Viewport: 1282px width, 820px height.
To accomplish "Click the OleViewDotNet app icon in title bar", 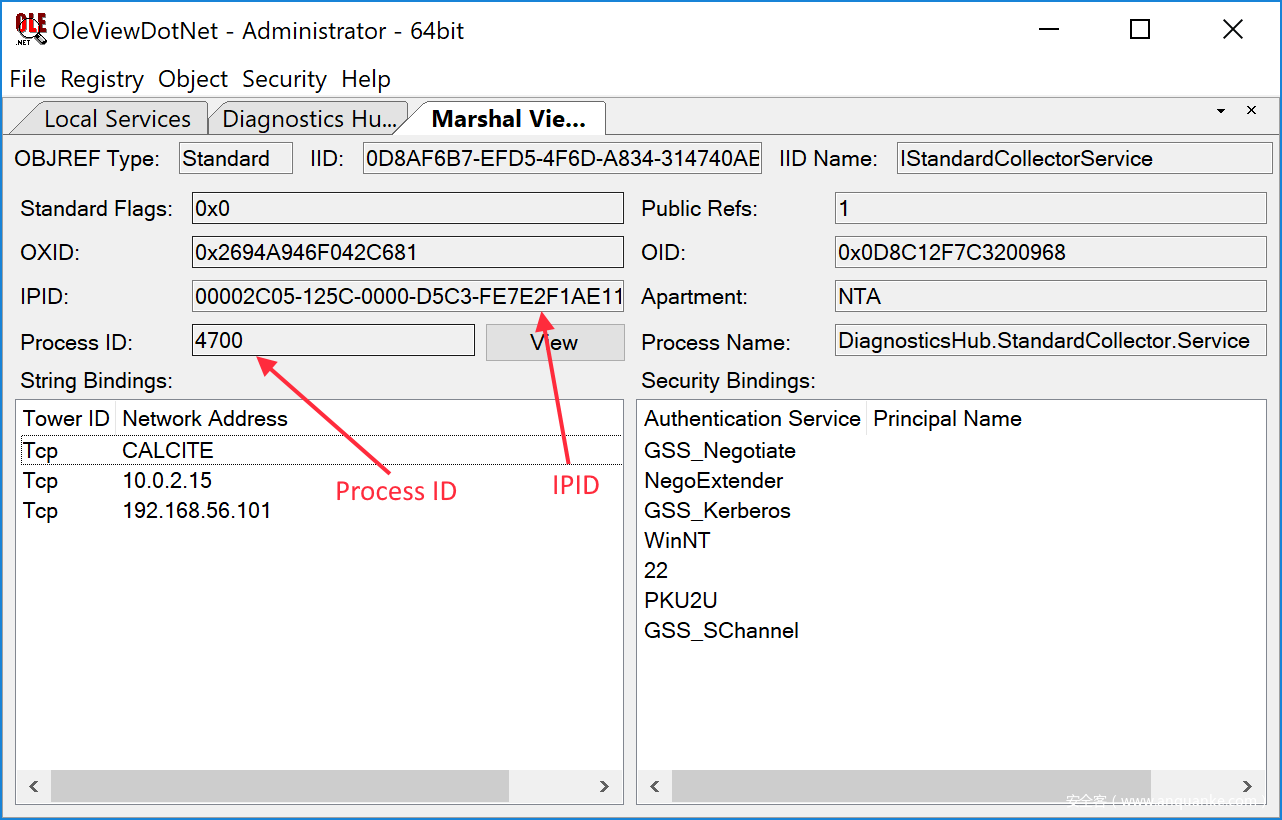I will [30, 29].
